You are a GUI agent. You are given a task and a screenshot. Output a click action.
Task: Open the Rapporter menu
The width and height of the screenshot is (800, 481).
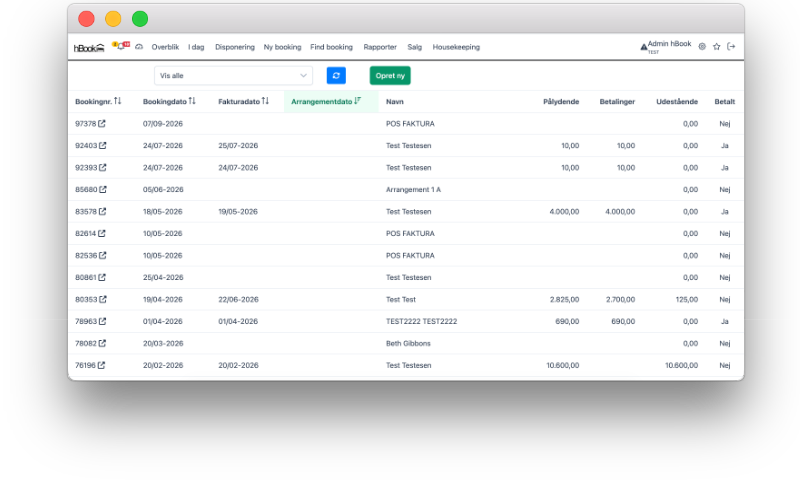coord(380,47)
